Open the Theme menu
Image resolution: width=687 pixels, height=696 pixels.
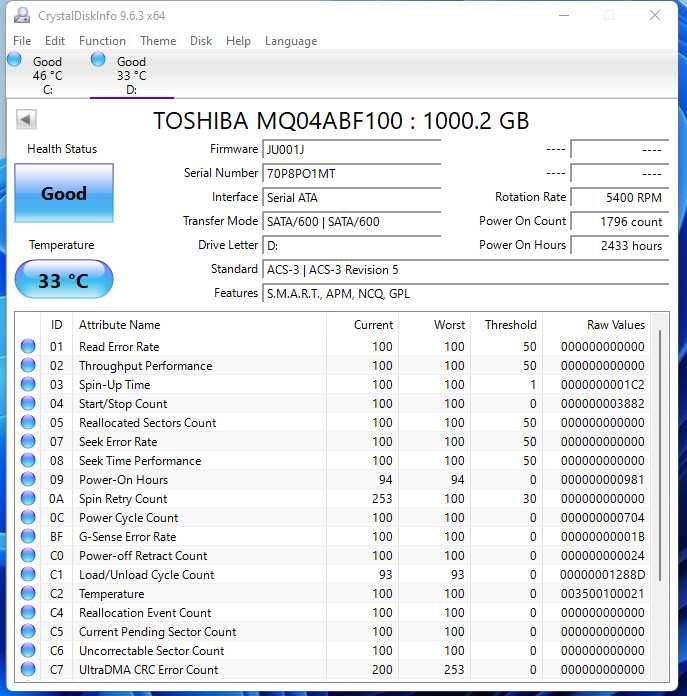(x=158, y=41)
